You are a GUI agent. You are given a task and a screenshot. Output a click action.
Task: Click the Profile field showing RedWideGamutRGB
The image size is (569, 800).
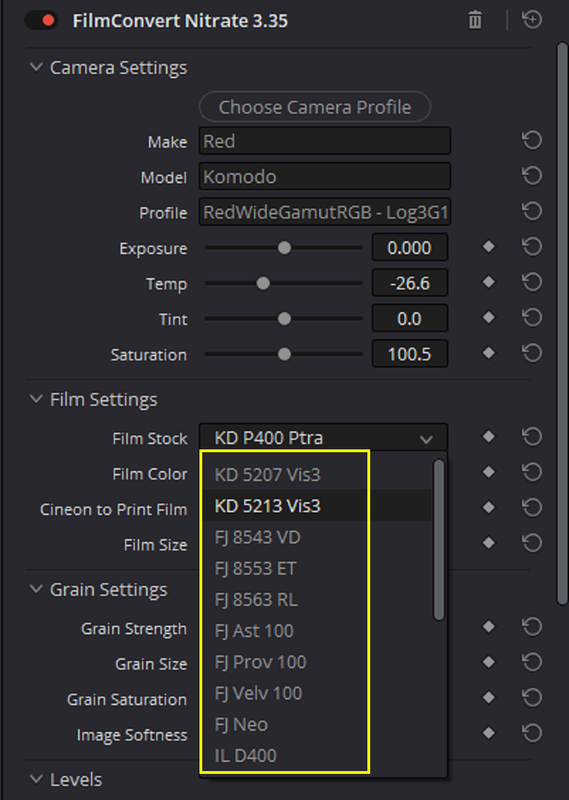click(325, 212)
